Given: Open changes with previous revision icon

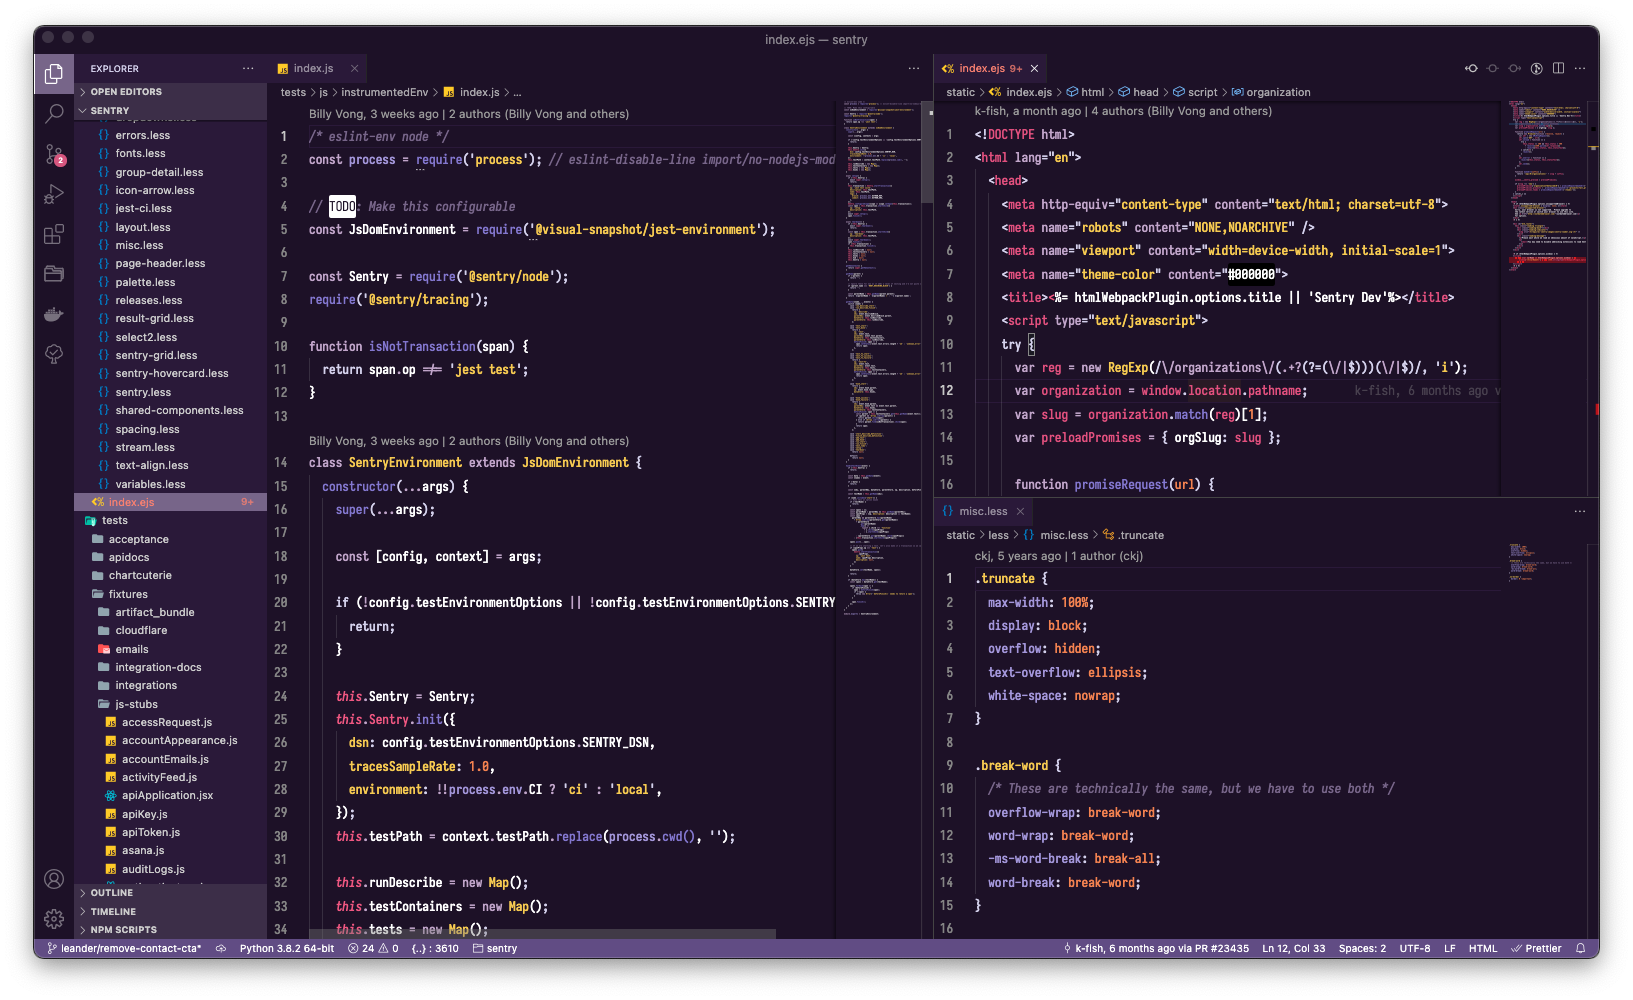Looking at the screenshot, I should [1471, 68].
